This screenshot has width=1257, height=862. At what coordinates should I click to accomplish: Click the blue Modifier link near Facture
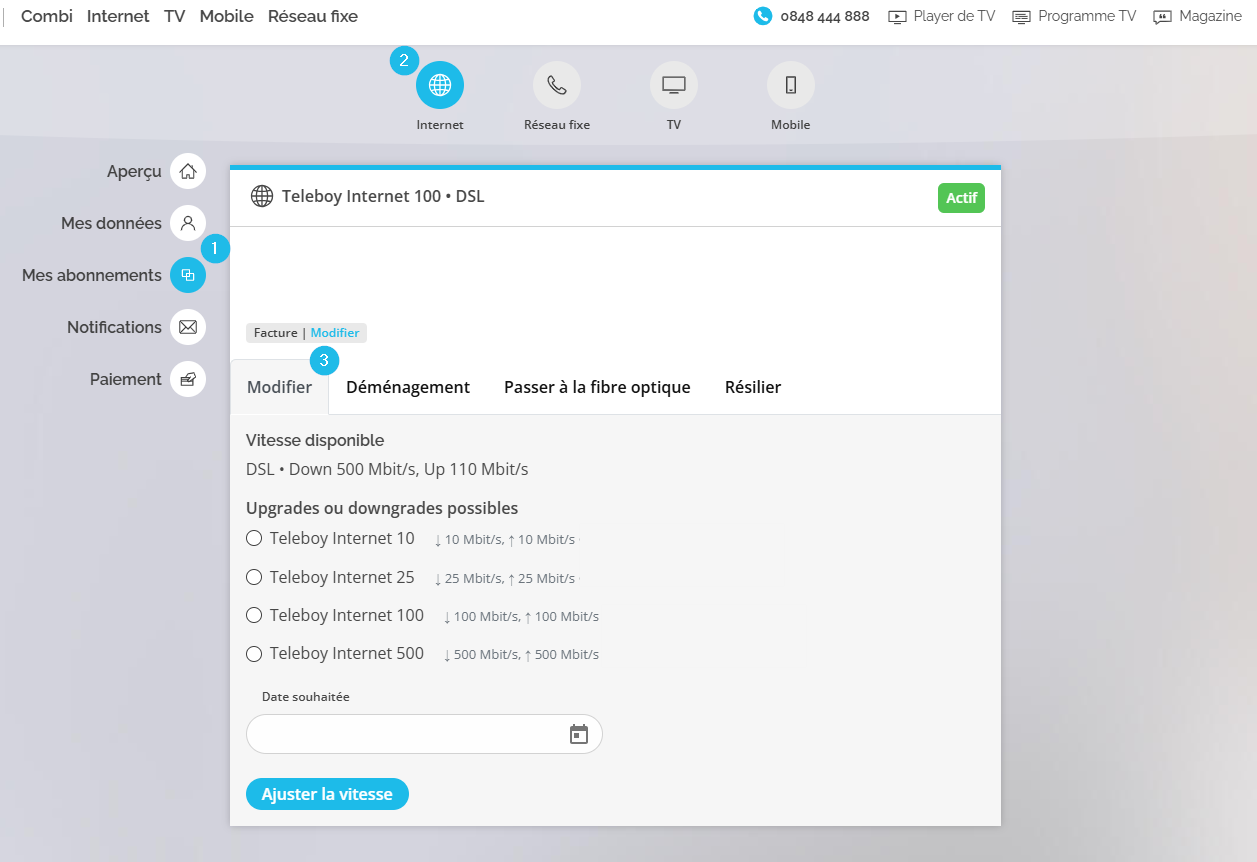click(335, 333)
